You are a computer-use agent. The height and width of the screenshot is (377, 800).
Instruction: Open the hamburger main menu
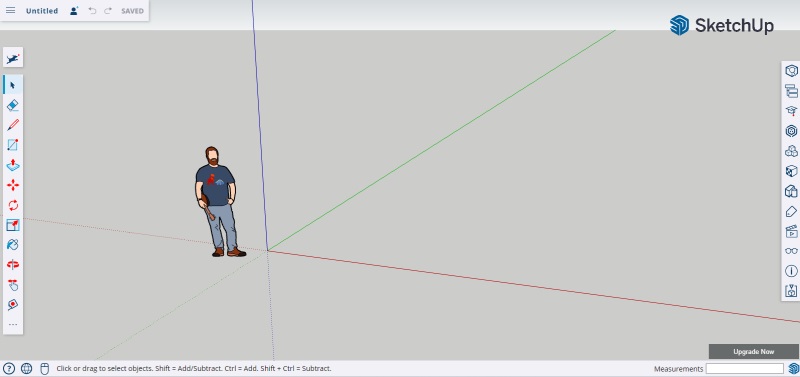[10, 11]
